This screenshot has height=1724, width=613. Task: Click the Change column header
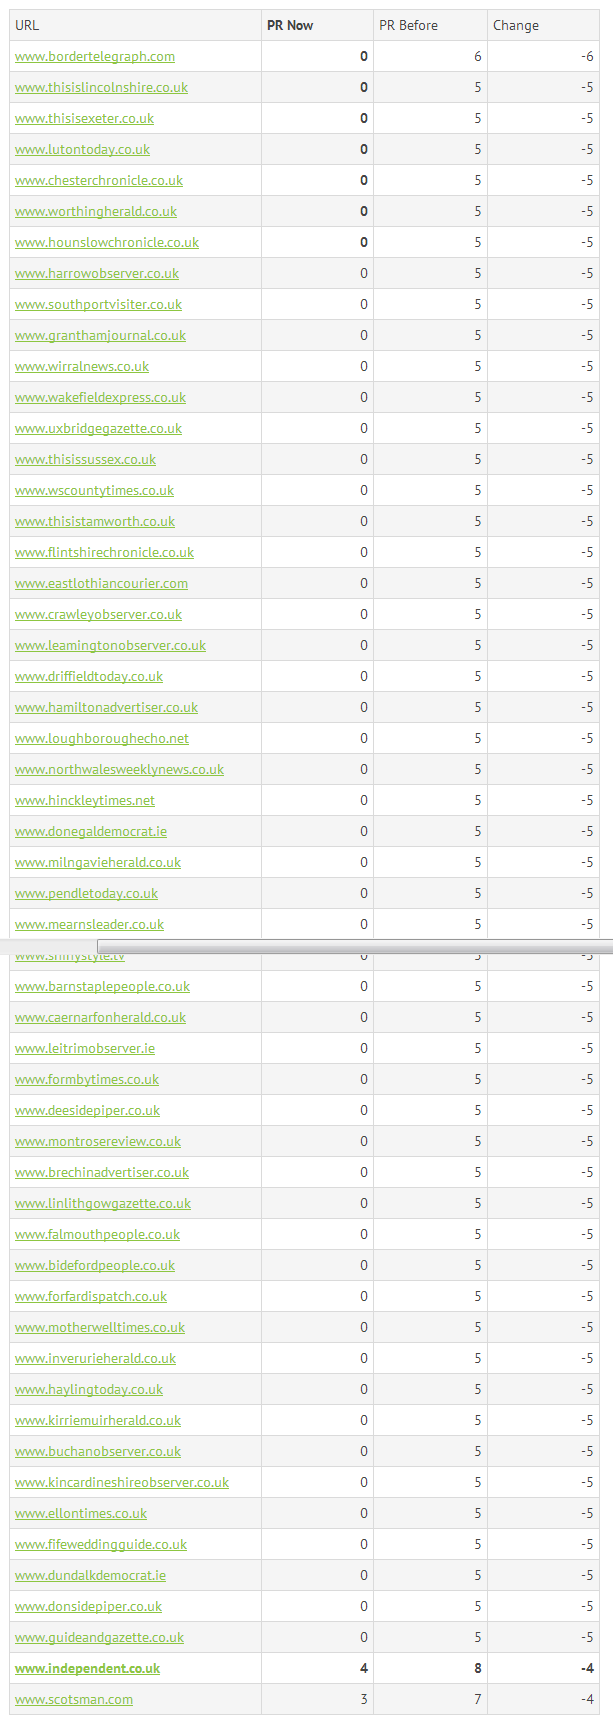click(515, 26)
